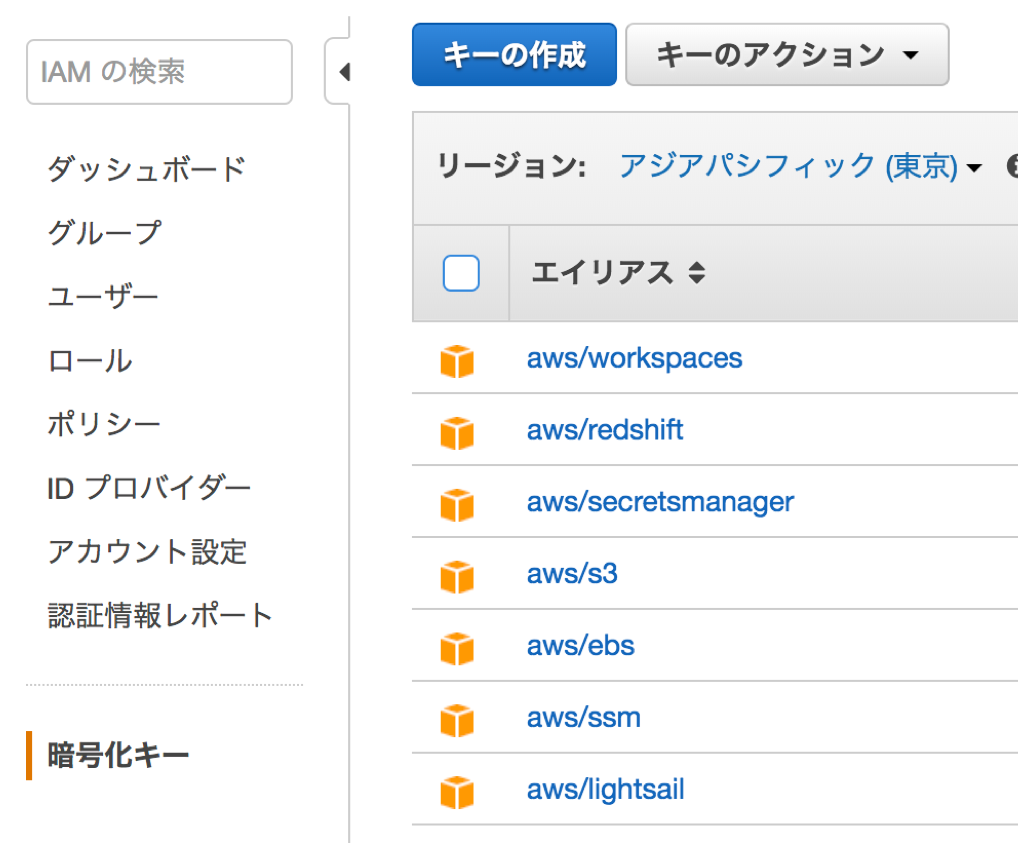Open ポリシー in the sidebar
This screenshot has width=1018, height=843.
click(x=104, y=425)
